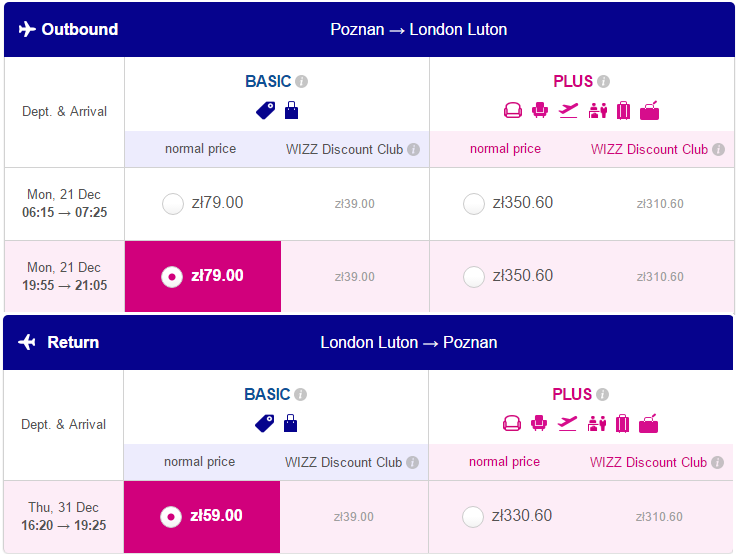
Task: Click return PLUS airport check-in desk icon
Action: 597,423
